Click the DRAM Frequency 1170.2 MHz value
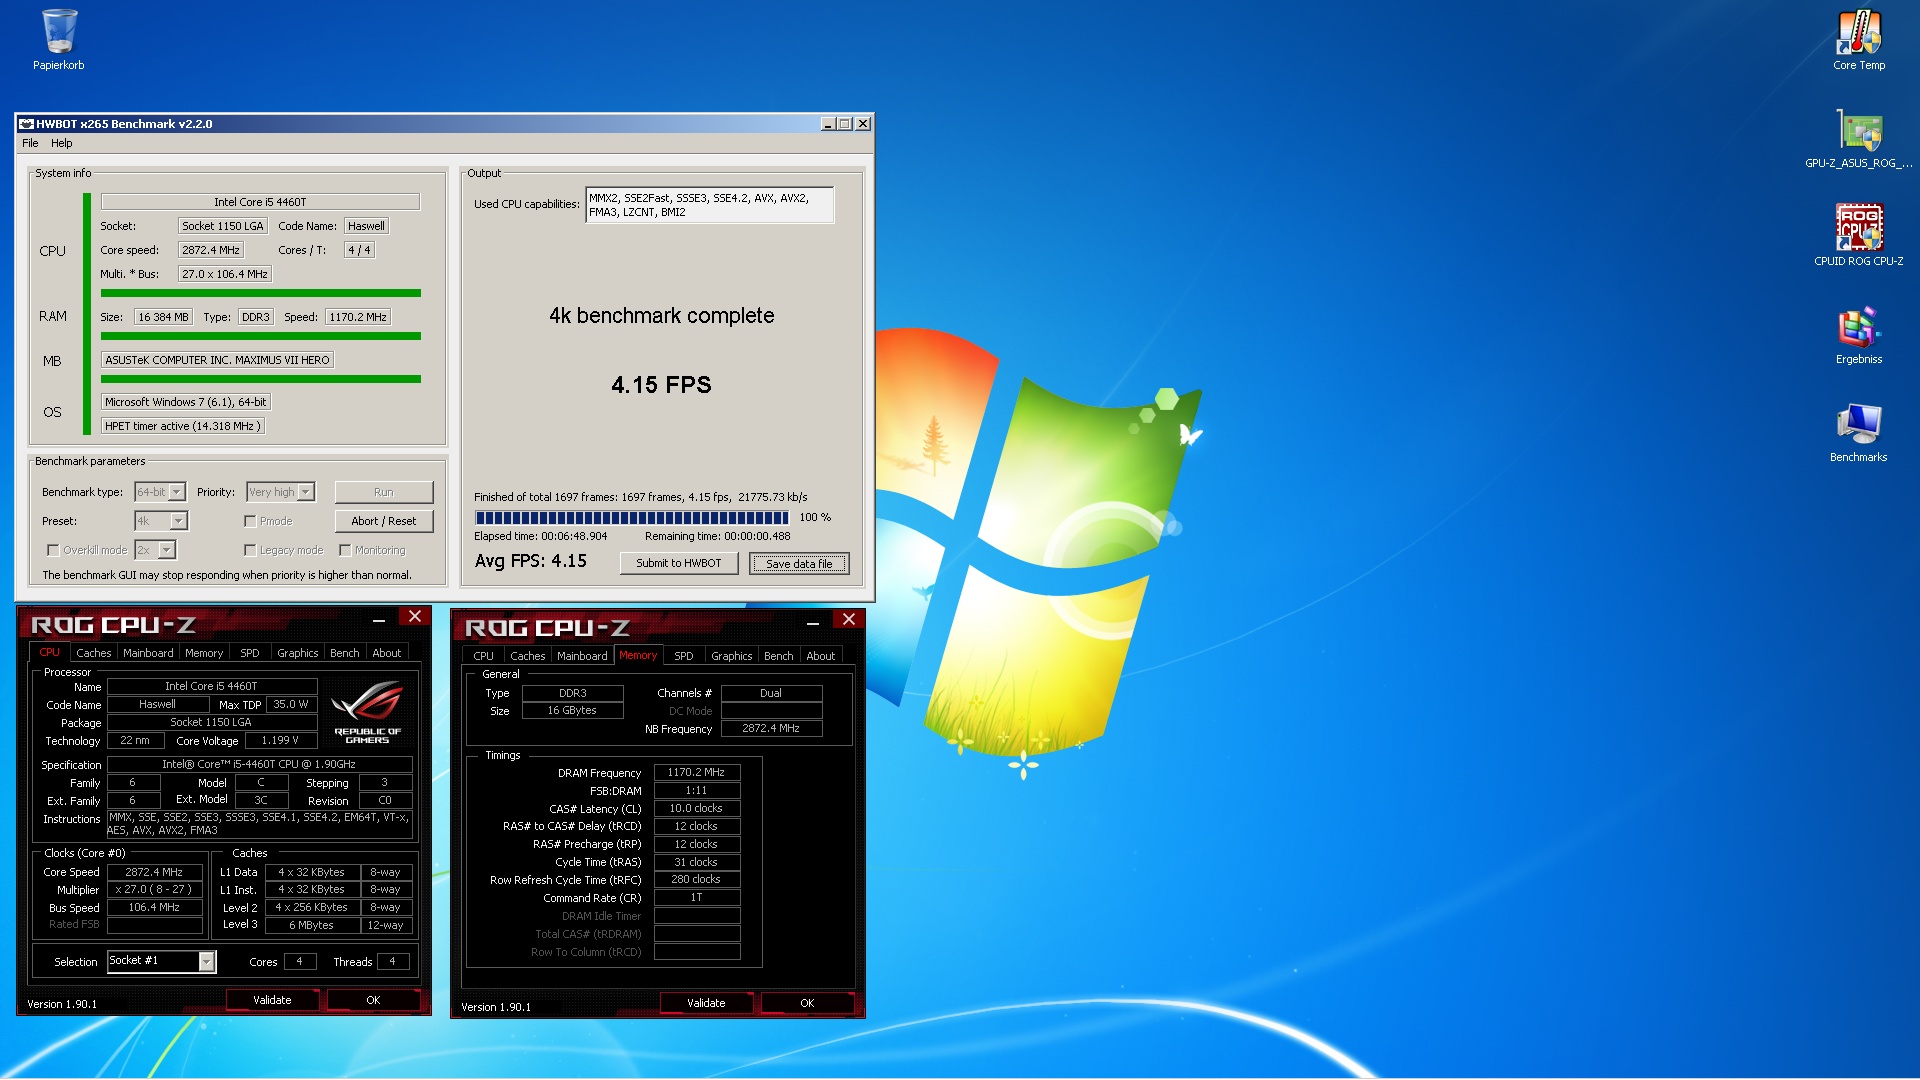Screen dimensions: 1920x1080 [x=697, y=773]
